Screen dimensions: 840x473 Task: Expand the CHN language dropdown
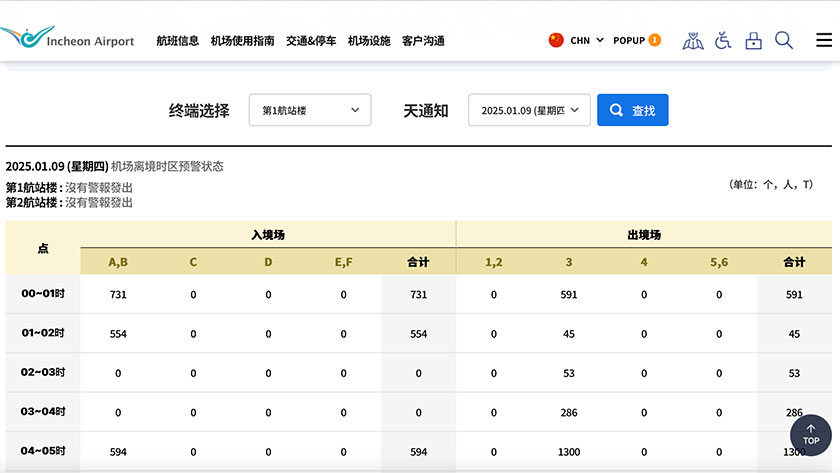tap(587, 41)
